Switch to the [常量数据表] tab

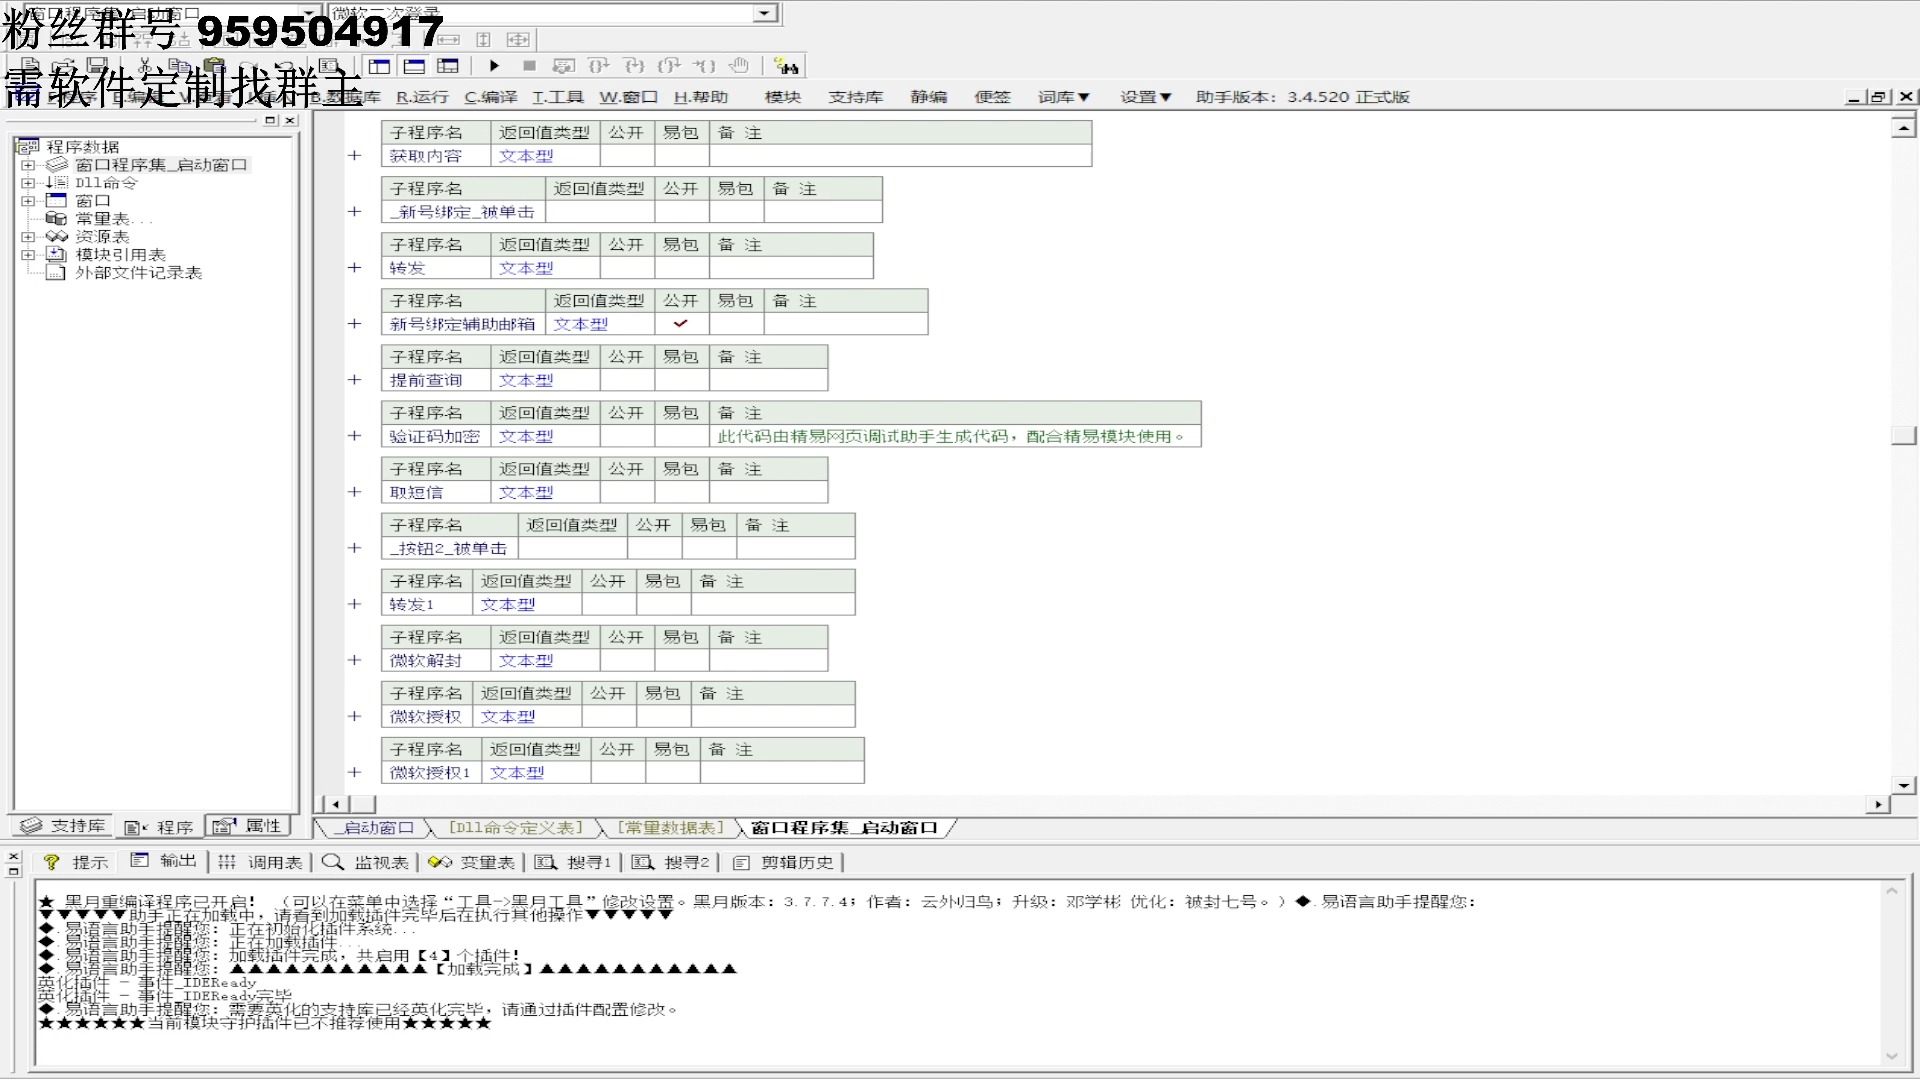pos(670,828)
